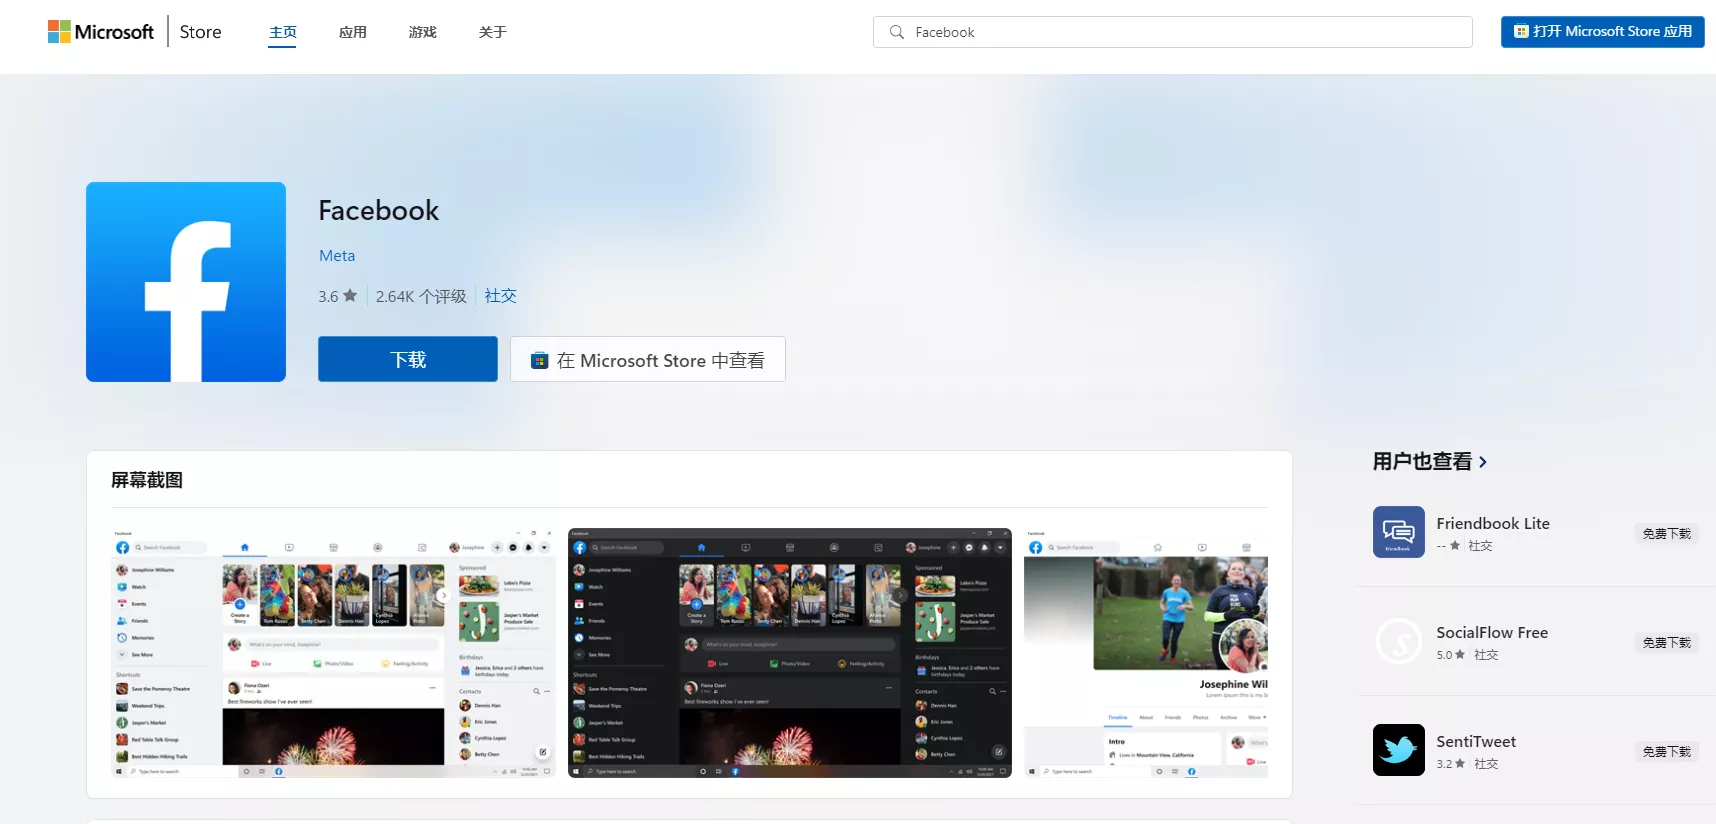The height and width of the screenshot is (824, 1716).
Task: Click the Facebook app title heading
Action: 378,210
